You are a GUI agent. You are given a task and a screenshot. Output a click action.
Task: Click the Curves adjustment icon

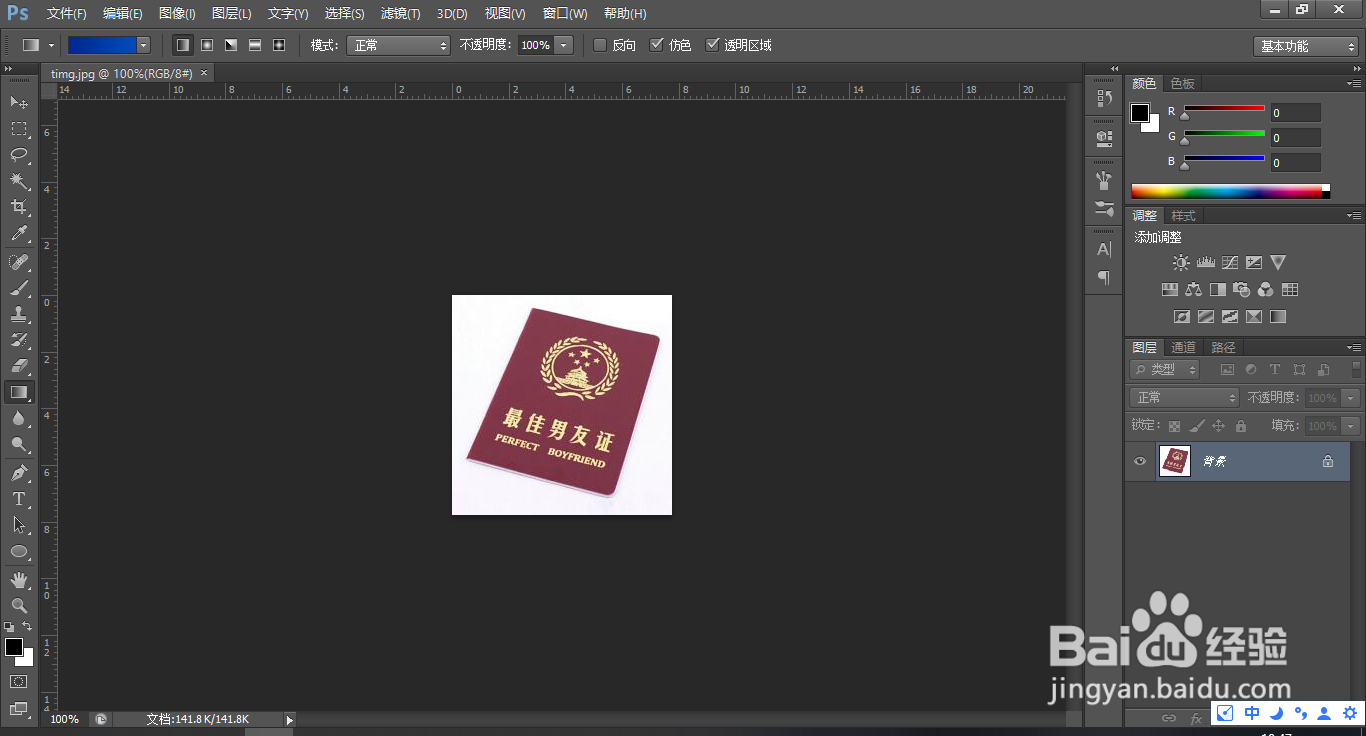tap(1229, 263)
